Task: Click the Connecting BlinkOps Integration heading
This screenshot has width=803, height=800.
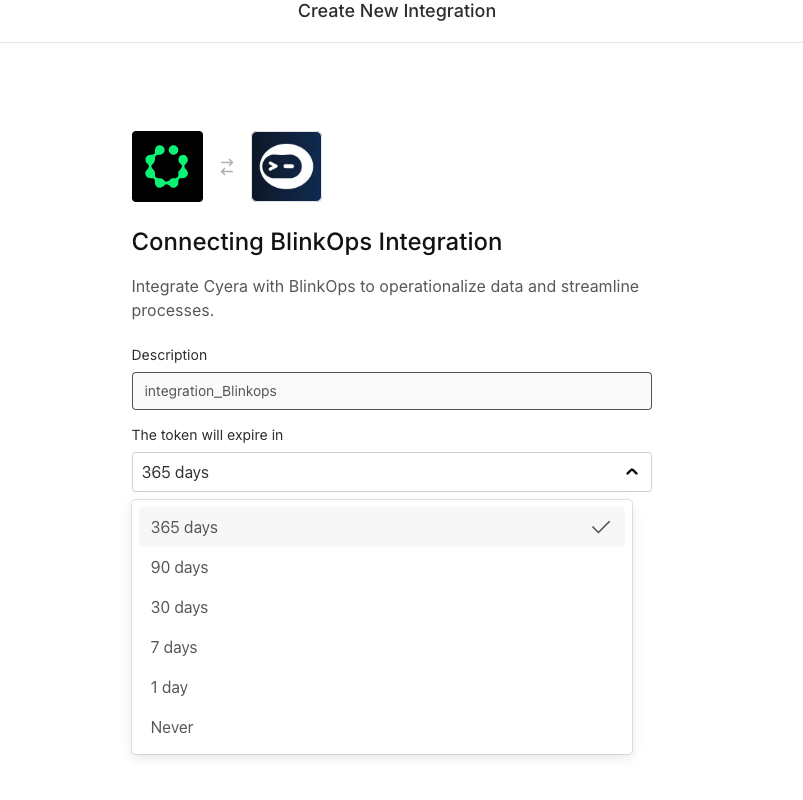Action: [x=316, y=242]
